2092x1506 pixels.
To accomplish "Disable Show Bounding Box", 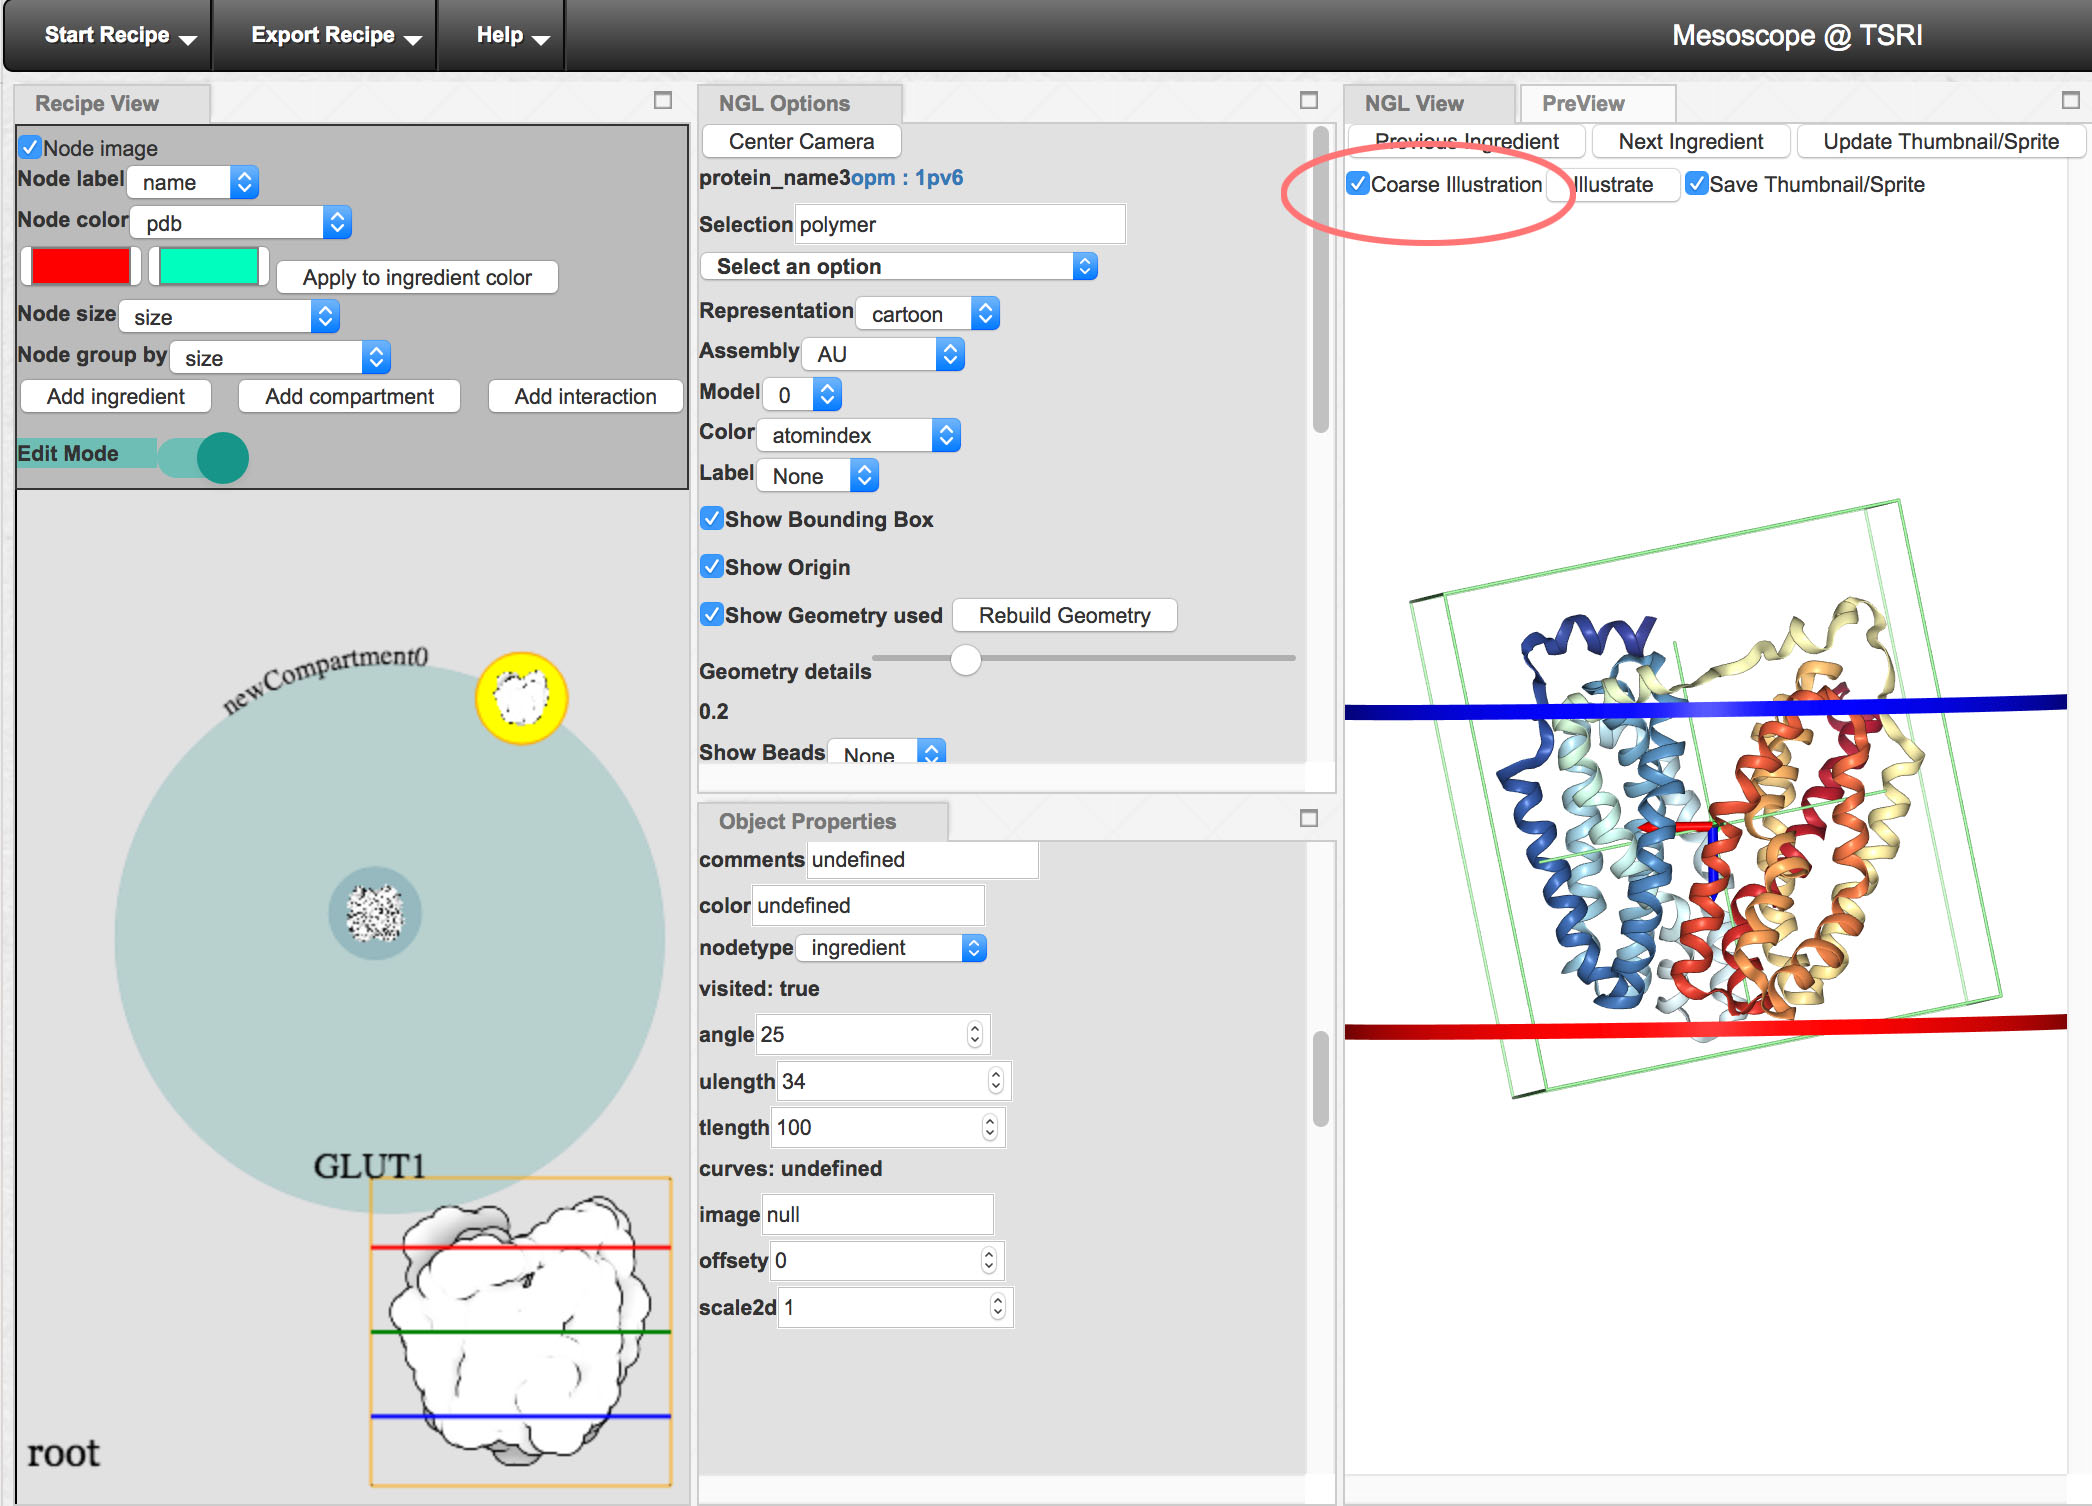I will 711,519.
